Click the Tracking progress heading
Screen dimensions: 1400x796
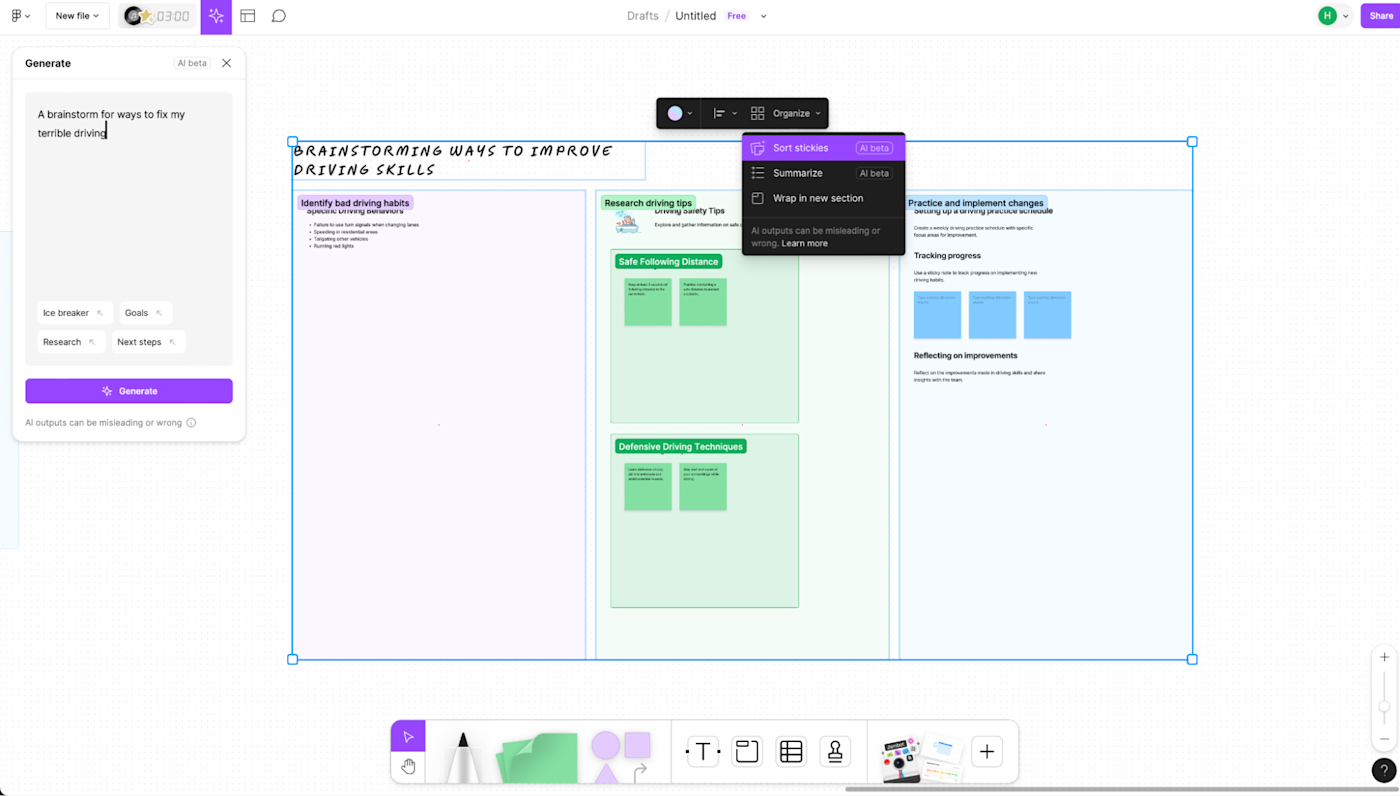click(947, 256)
